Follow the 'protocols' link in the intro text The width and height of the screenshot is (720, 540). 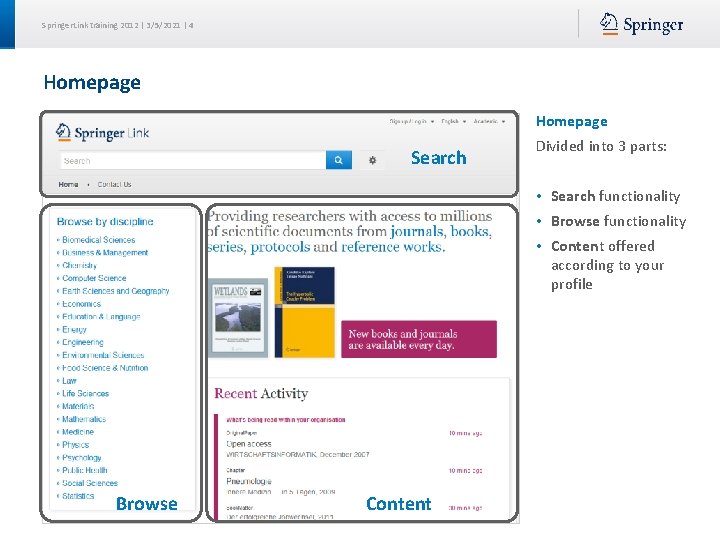point(280,247)
